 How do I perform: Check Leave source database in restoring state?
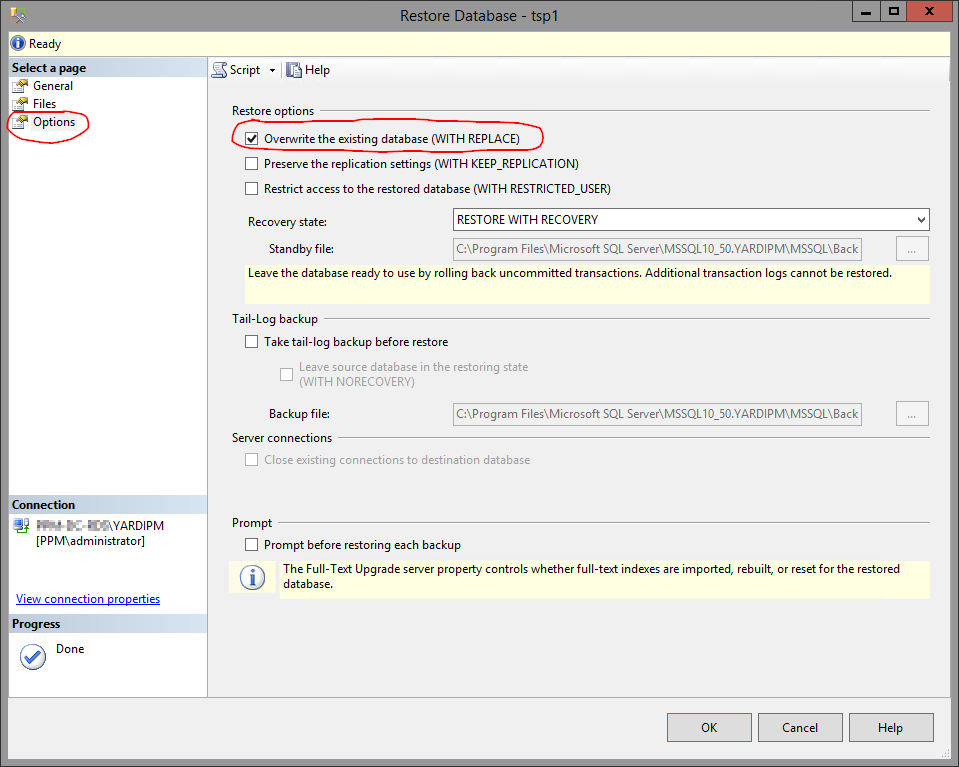[286, 374]
